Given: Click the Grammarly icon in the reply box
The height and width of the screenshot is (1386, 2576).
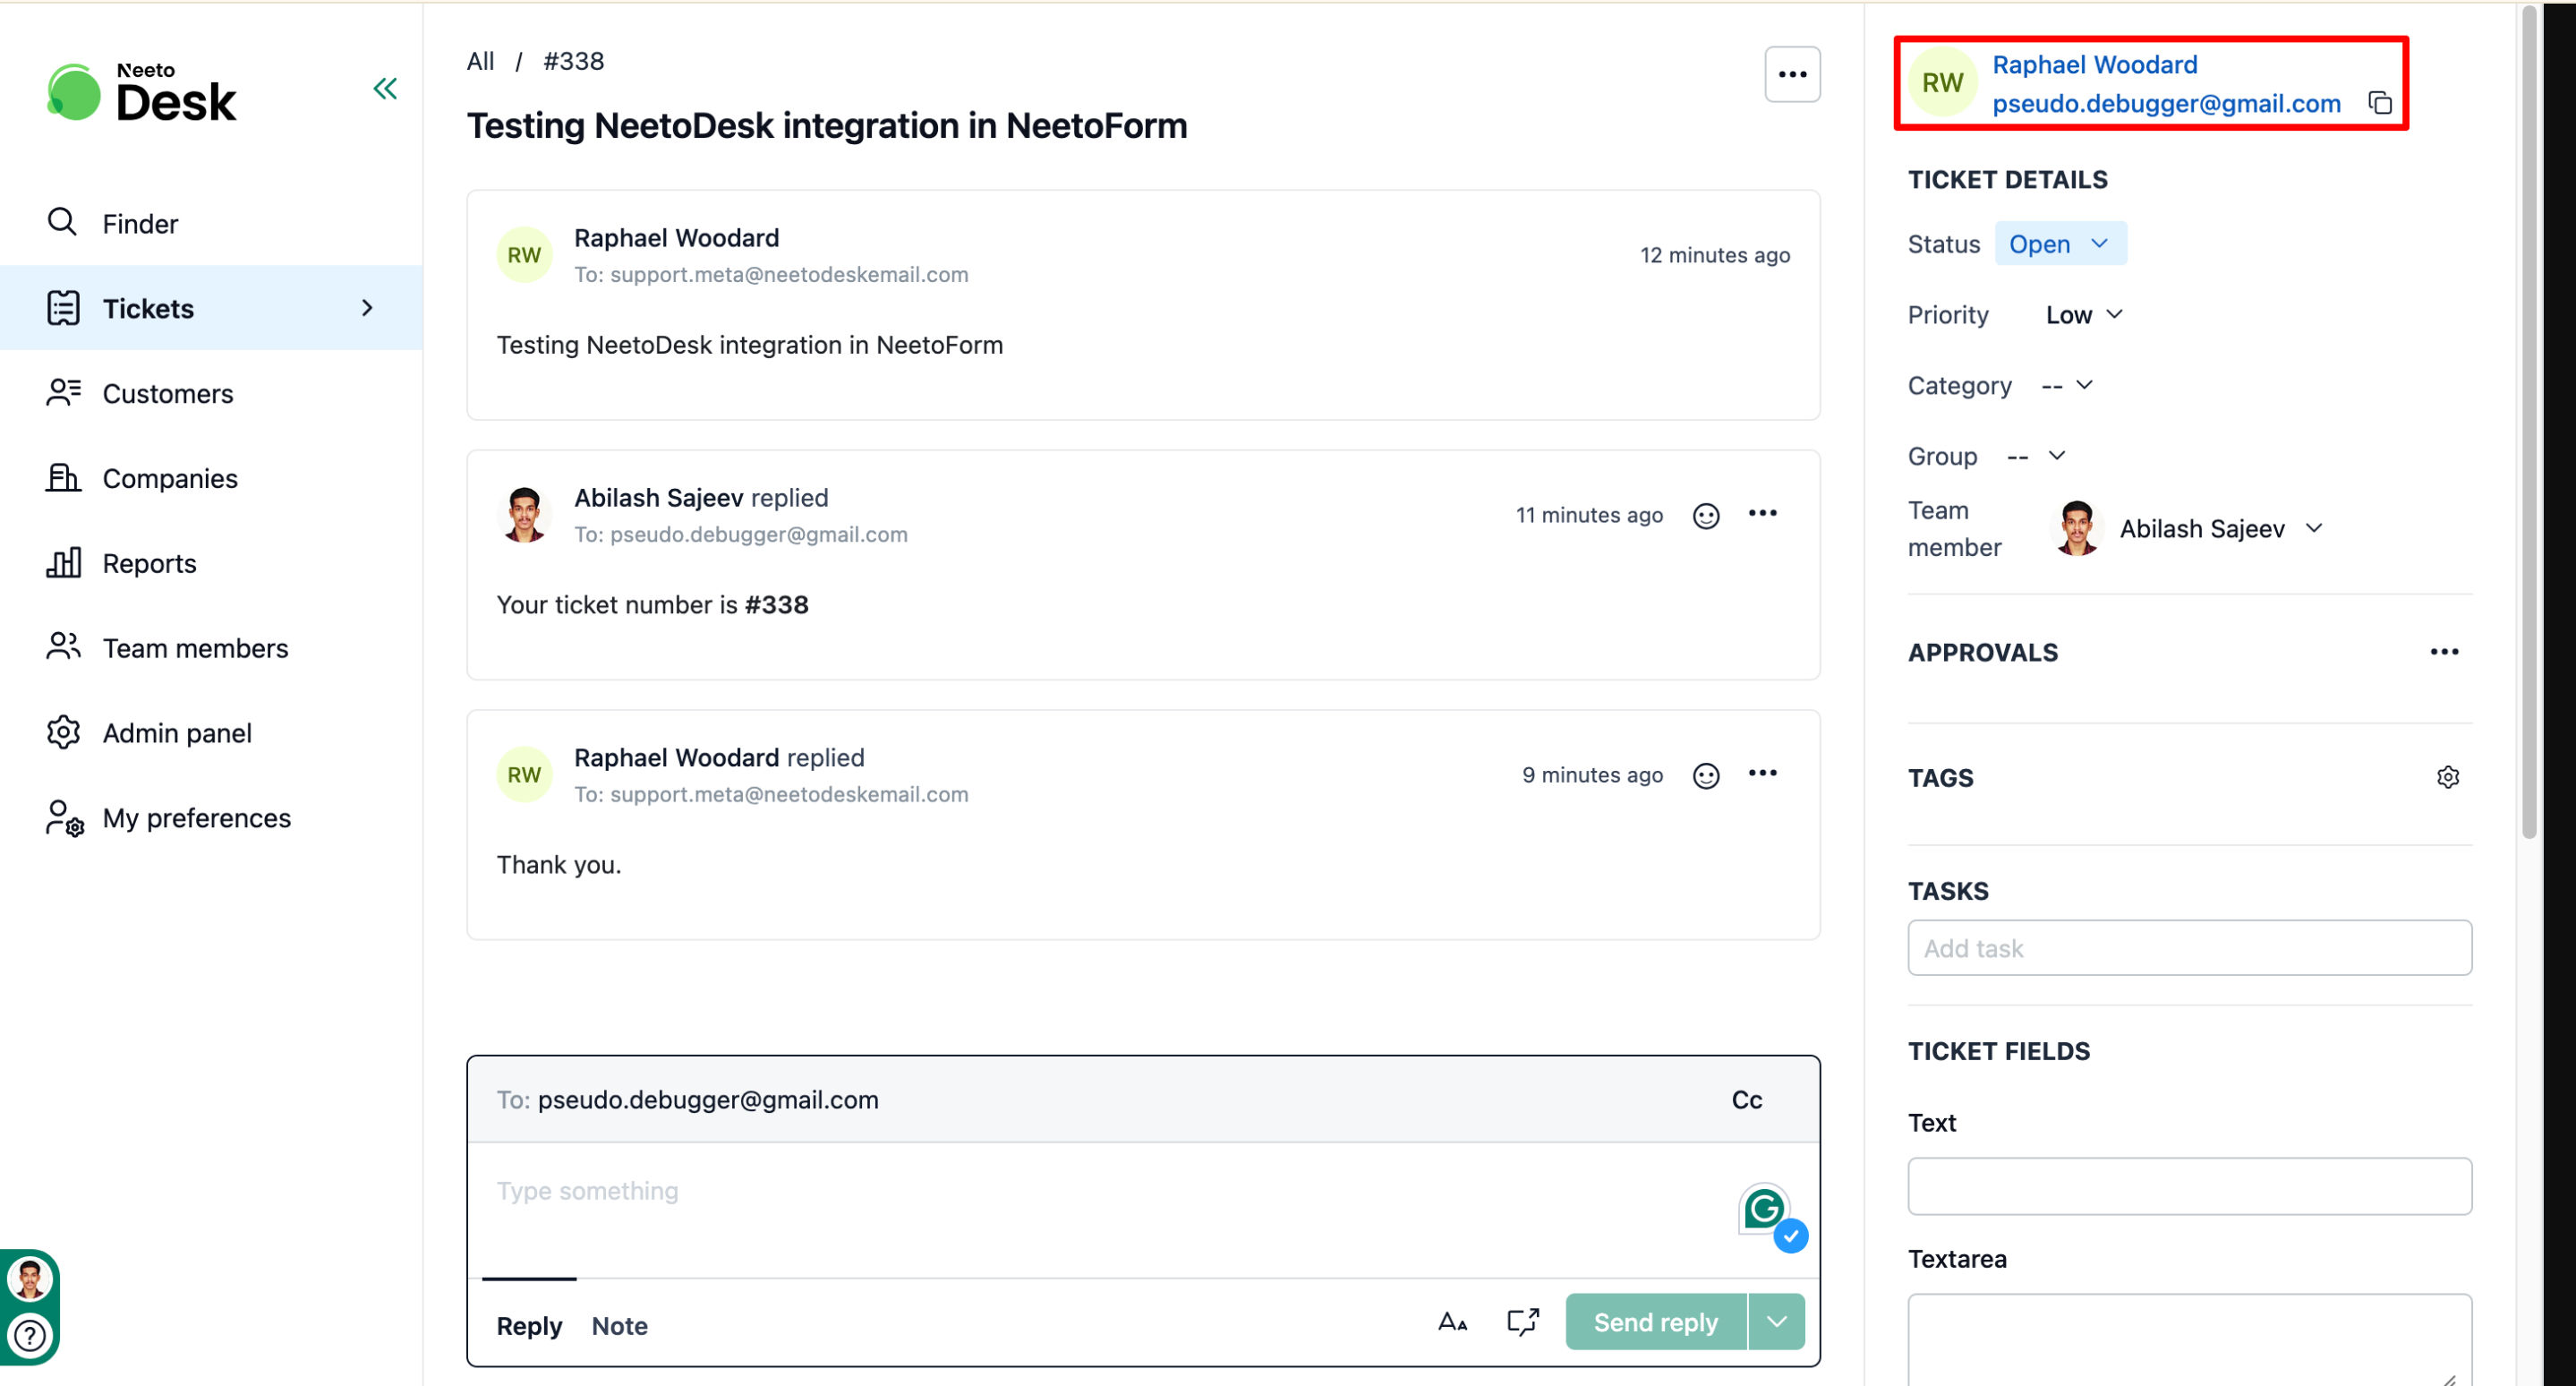Looking at the screenshot, I should [x=1763, y=1208].
